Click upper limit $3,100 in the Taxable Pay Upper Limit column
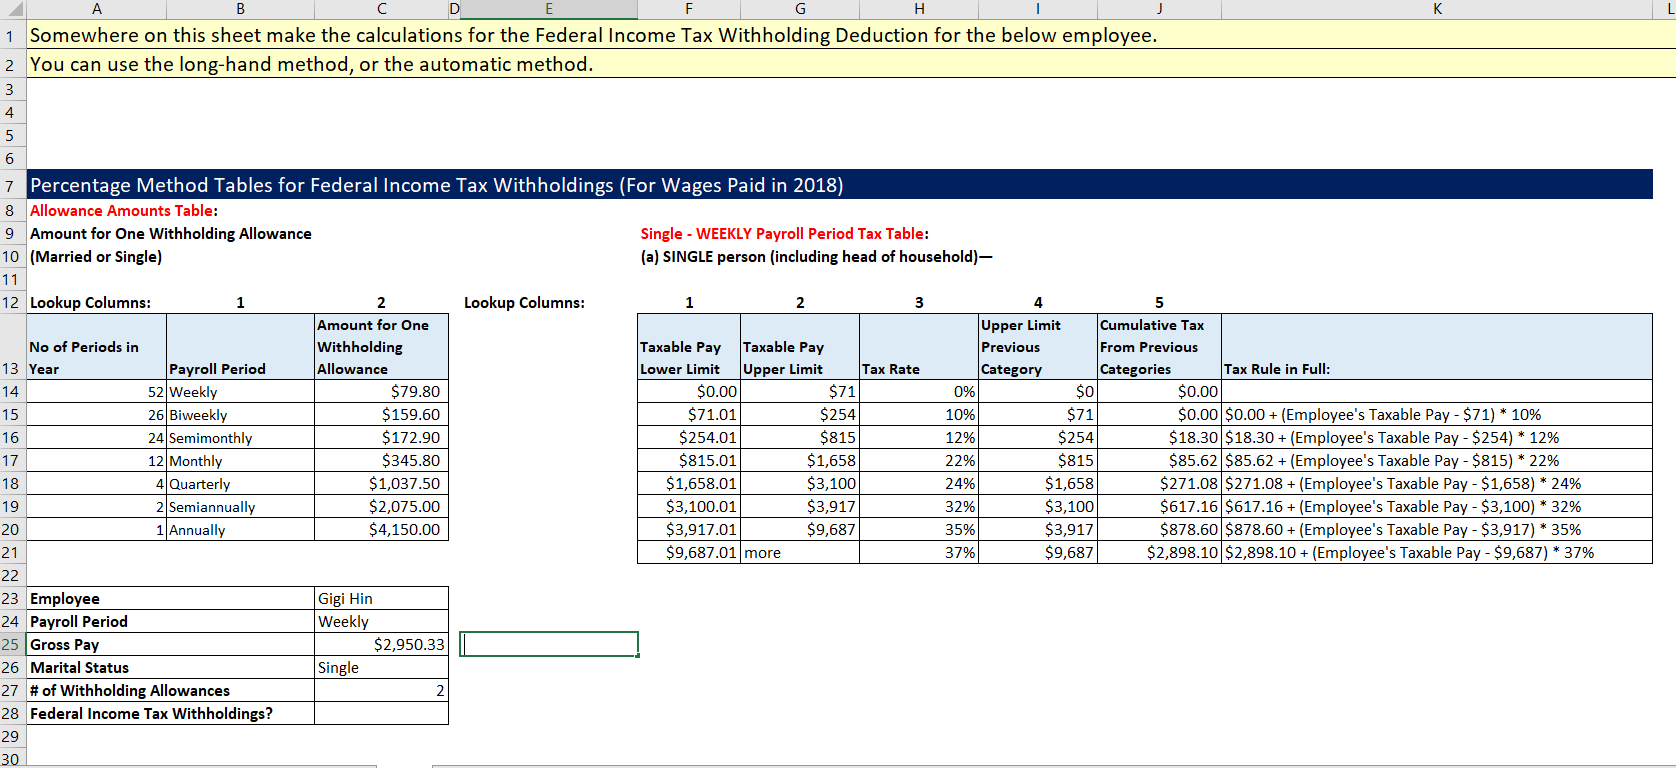 click(800, 483)
